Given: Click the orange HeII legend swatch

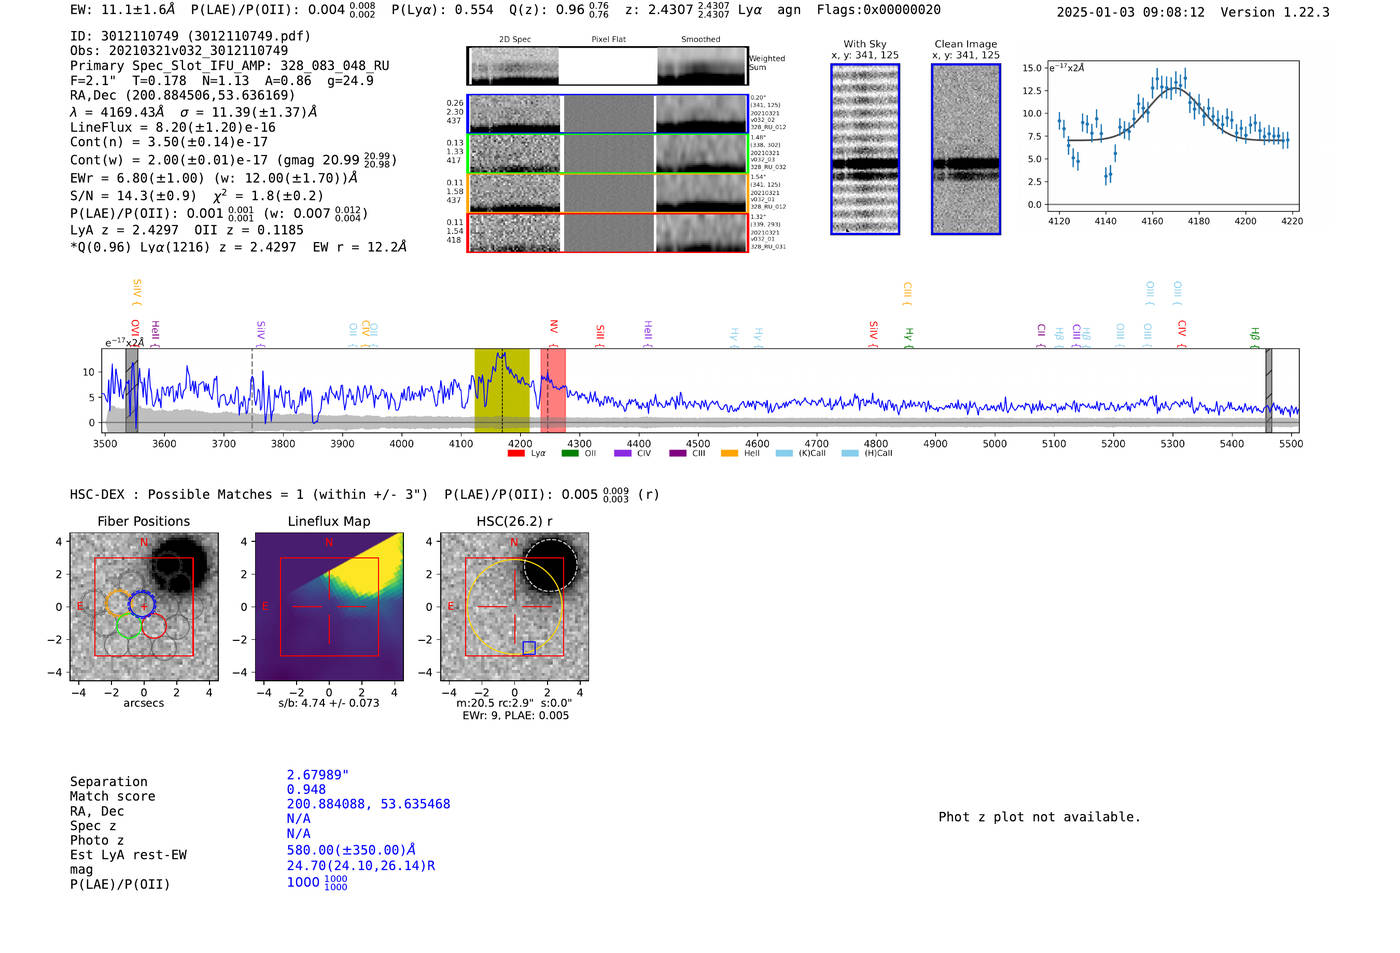Looking at the screenshot, I should pos(729,453).
